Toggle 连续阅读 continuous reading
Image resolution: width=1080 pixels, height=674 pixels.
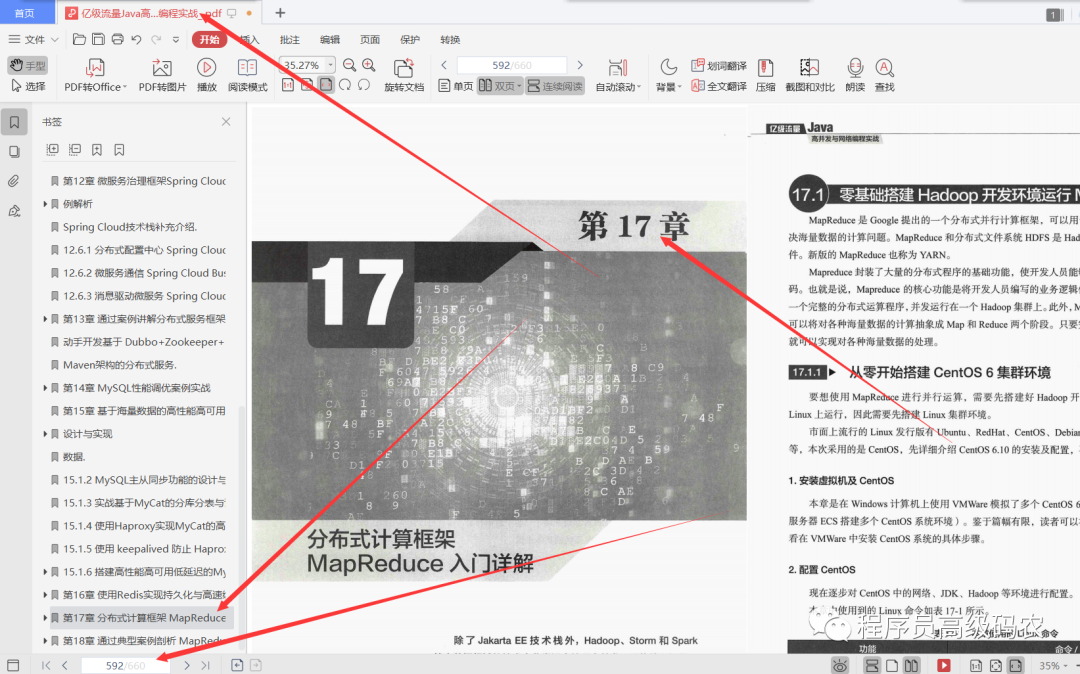click(x=555, y=86)
